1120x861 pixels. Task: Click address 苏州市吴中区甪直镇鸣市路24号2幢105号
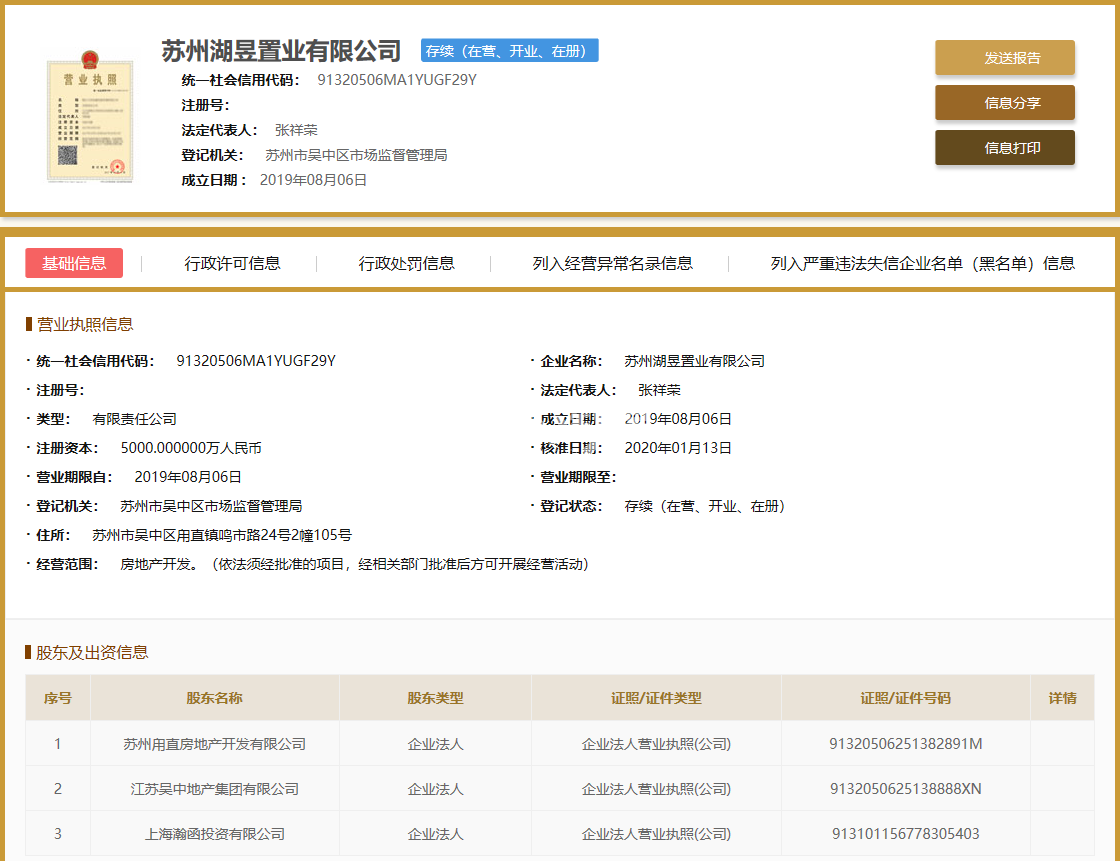(x=221, y=535)
